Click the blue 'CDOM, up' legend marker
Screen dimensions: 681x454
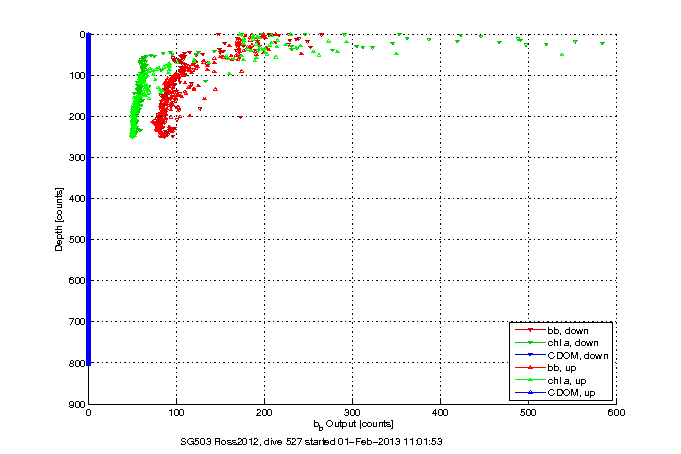point(530,395)
